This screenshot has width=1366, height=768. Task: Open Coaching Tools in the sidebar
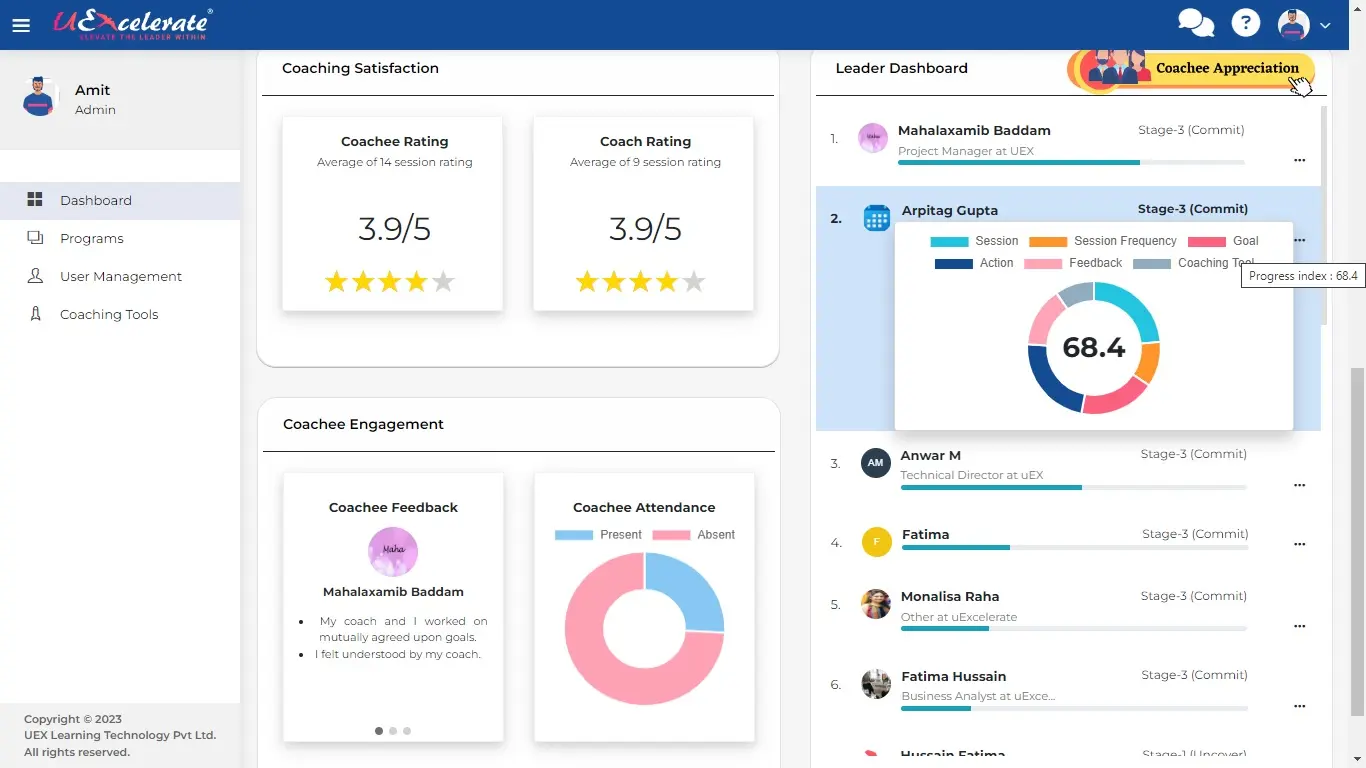pyautogui.click(x=108, y=314)
